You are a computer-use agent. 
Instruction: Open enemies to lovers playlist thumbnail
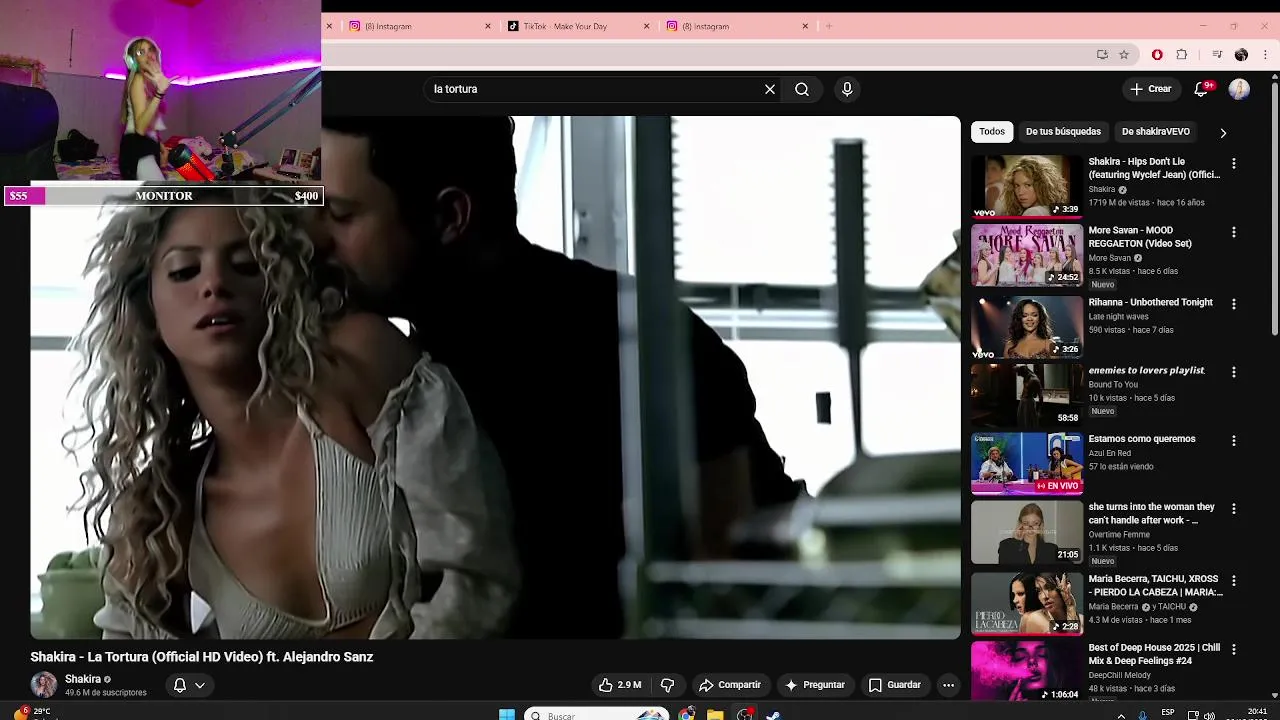1027,395
